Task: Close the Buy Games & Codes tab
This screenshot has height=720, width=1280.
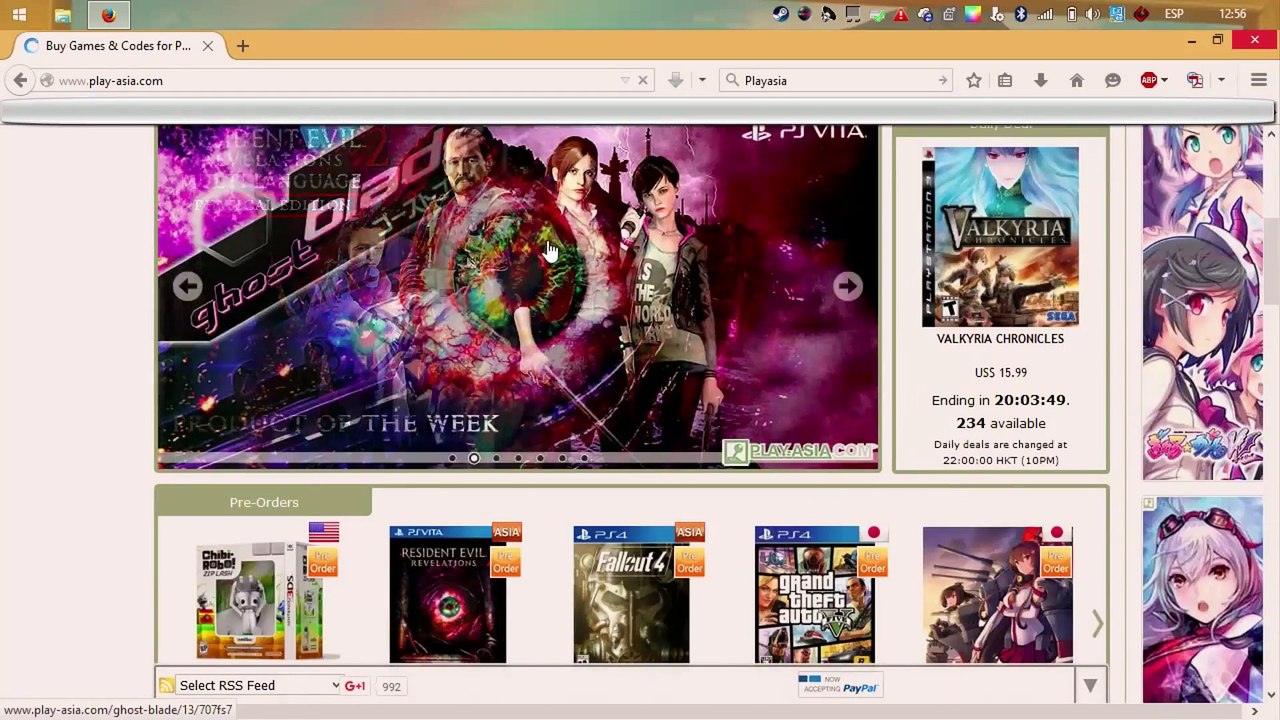Action: pos(207,46)
